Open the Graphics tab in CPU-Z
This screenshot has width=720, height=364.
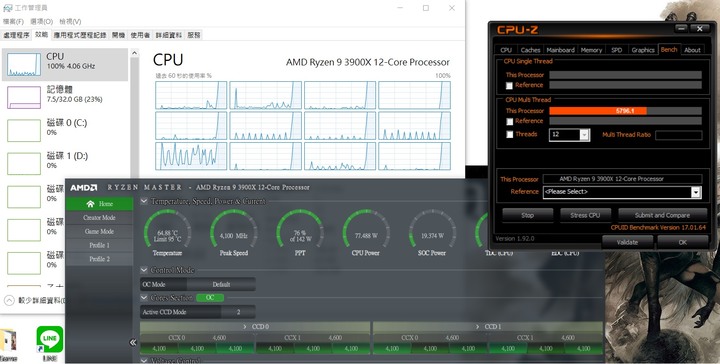click(x=643, y=50)
